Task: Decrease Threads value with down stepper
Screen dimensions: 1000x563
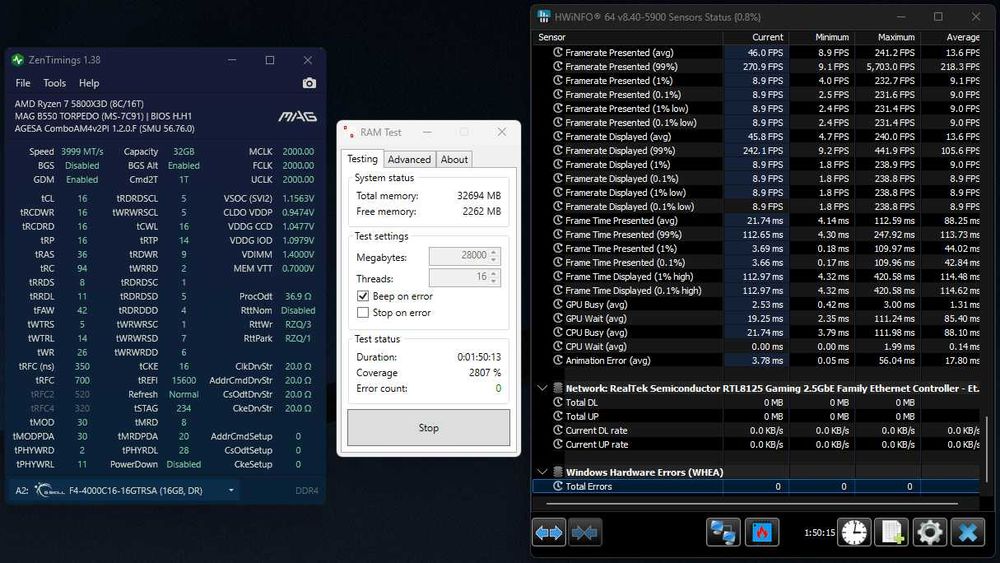Action: pos(494,281)
